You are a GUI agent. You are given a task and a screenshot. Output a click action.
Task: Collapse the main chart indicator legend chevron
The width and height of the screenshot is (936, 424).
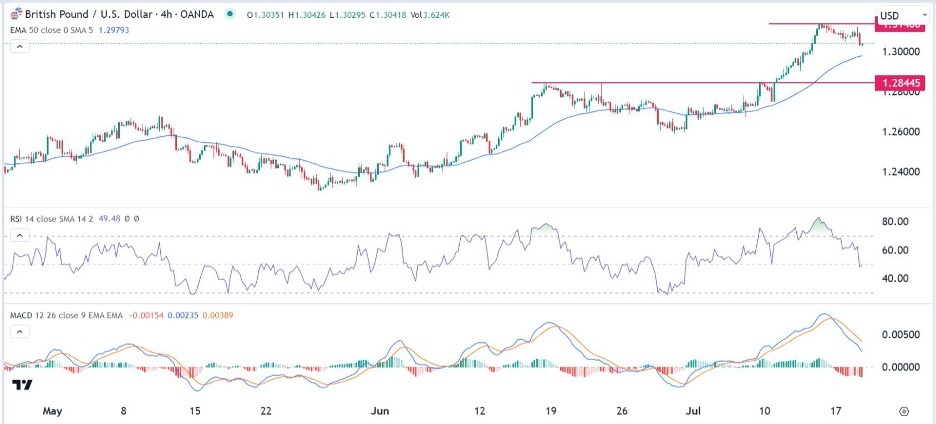(19, 47)
